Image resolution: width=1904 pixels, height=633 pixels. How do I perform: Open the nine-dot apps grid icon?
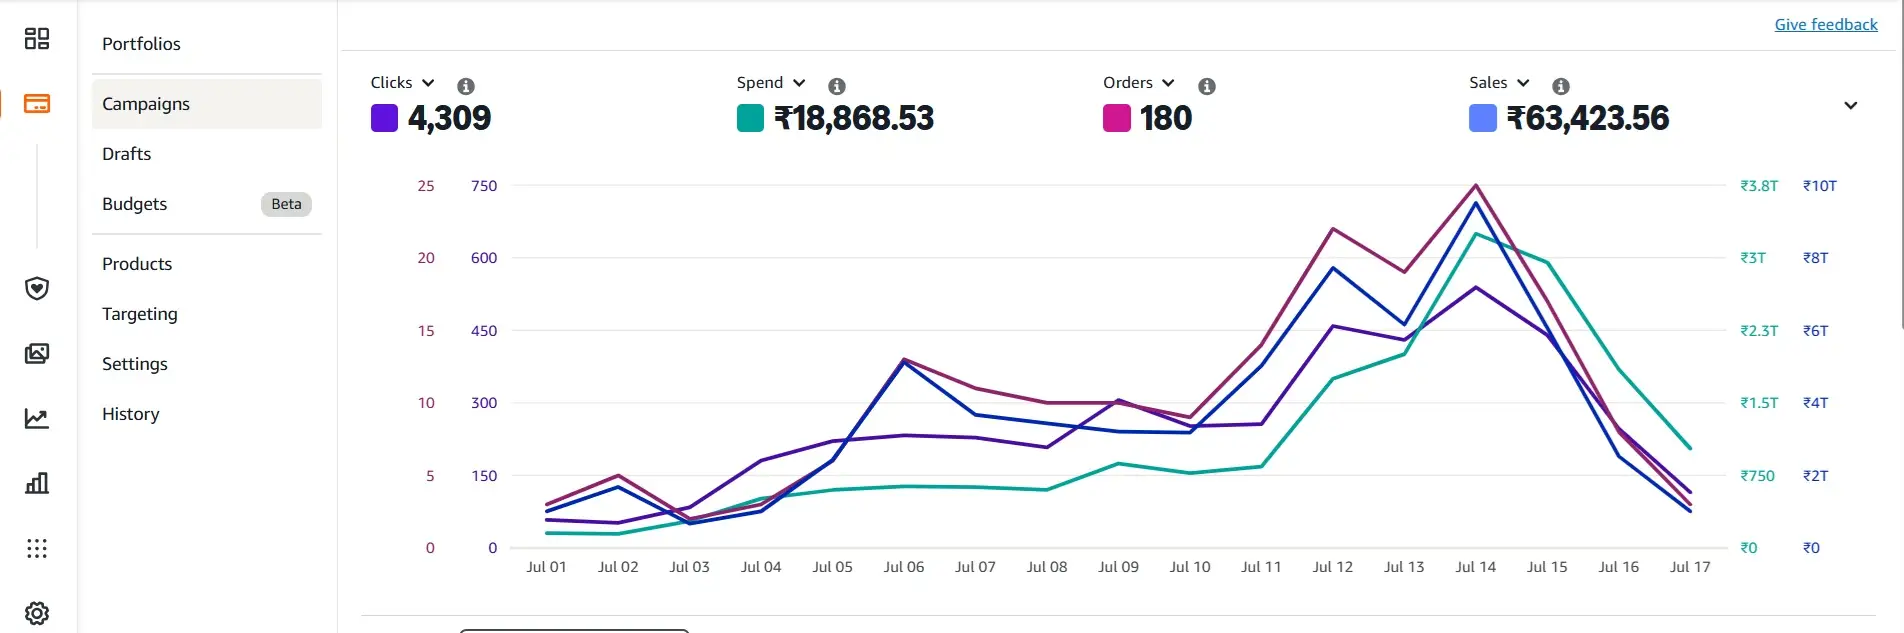click(37, 549)
